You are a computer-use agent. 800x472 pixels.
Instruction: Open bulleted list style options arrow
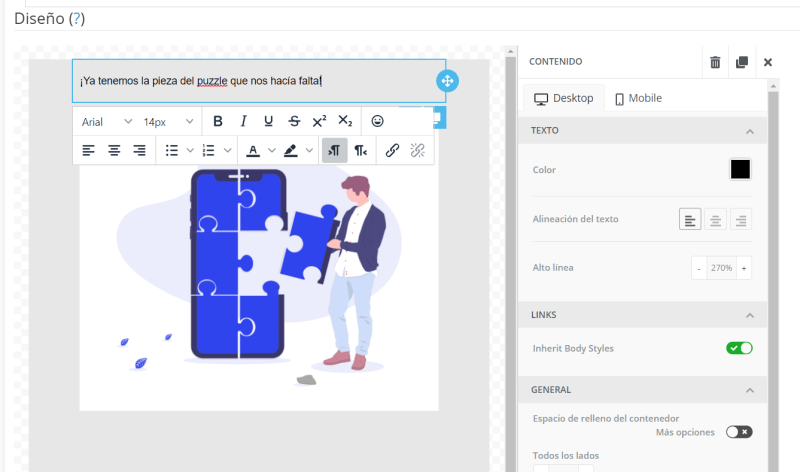click(x=190, y=151)
